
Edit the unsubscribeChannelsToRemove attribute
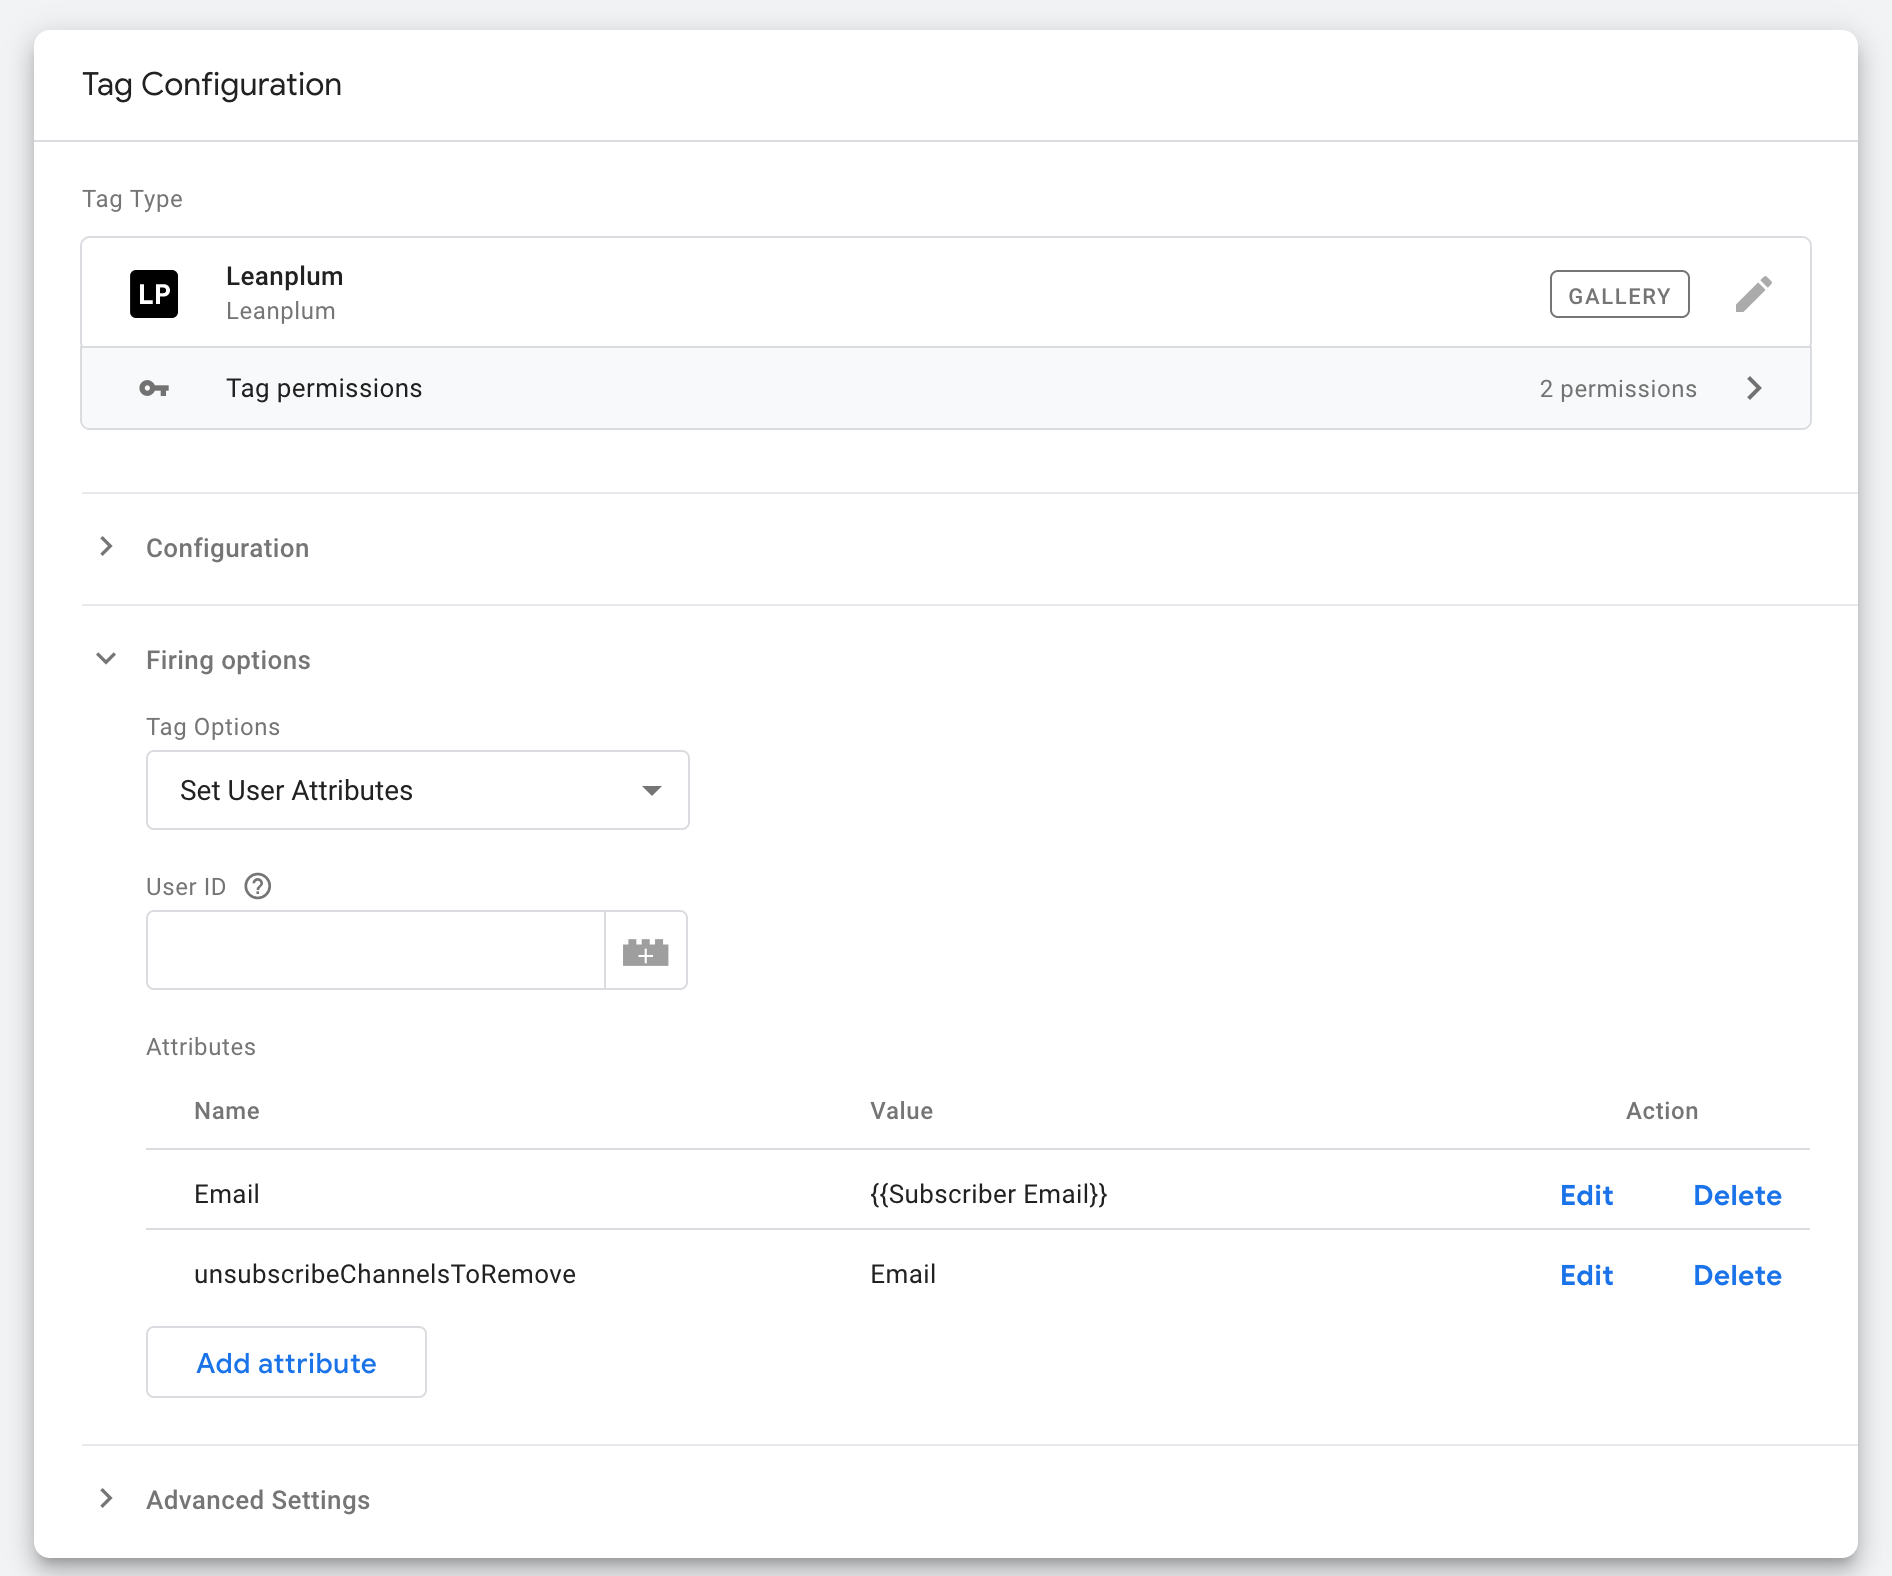1587,1275
